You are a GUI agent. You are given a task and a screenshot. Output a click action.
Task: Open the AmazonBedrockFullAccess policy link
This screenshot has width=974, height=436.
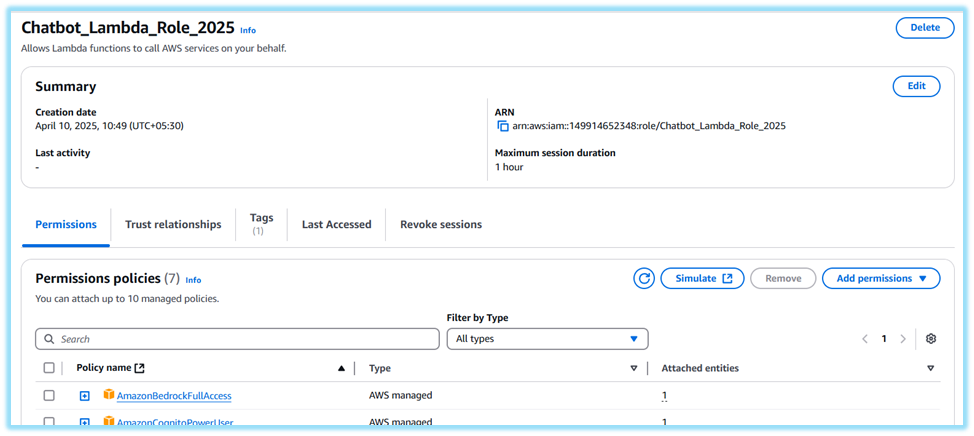coord(174,396)
